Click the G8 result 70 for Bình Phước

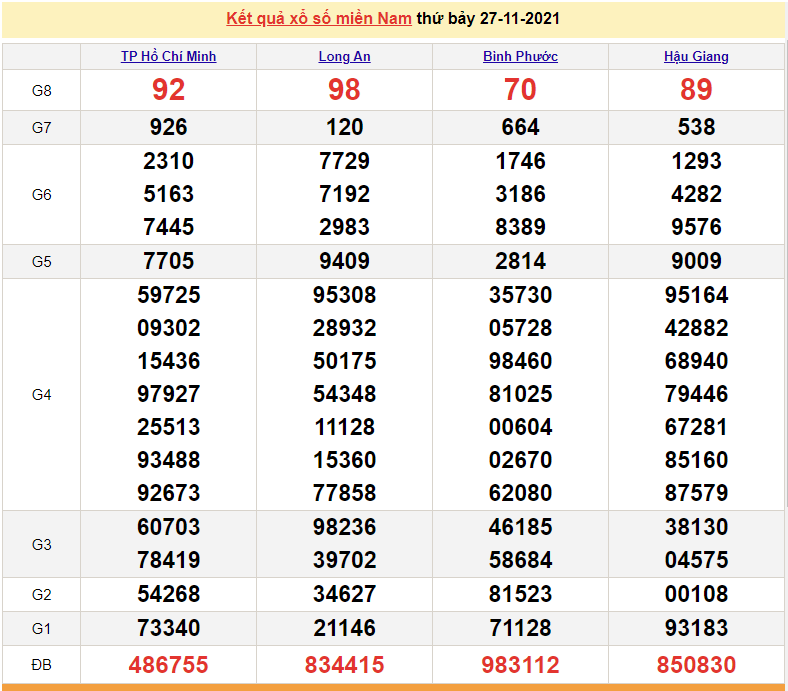click(x=520, y=91)
